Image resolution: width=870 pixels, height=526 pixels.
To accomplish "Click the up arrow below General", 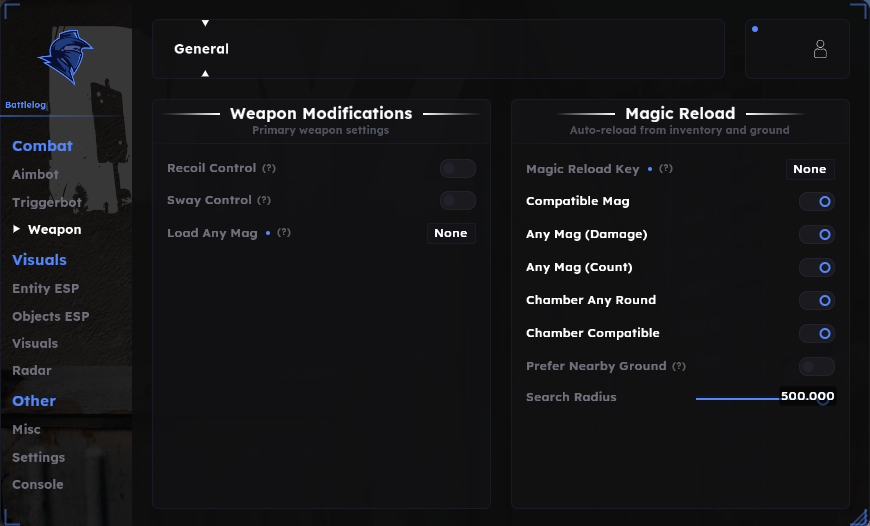I will (205, 73).
